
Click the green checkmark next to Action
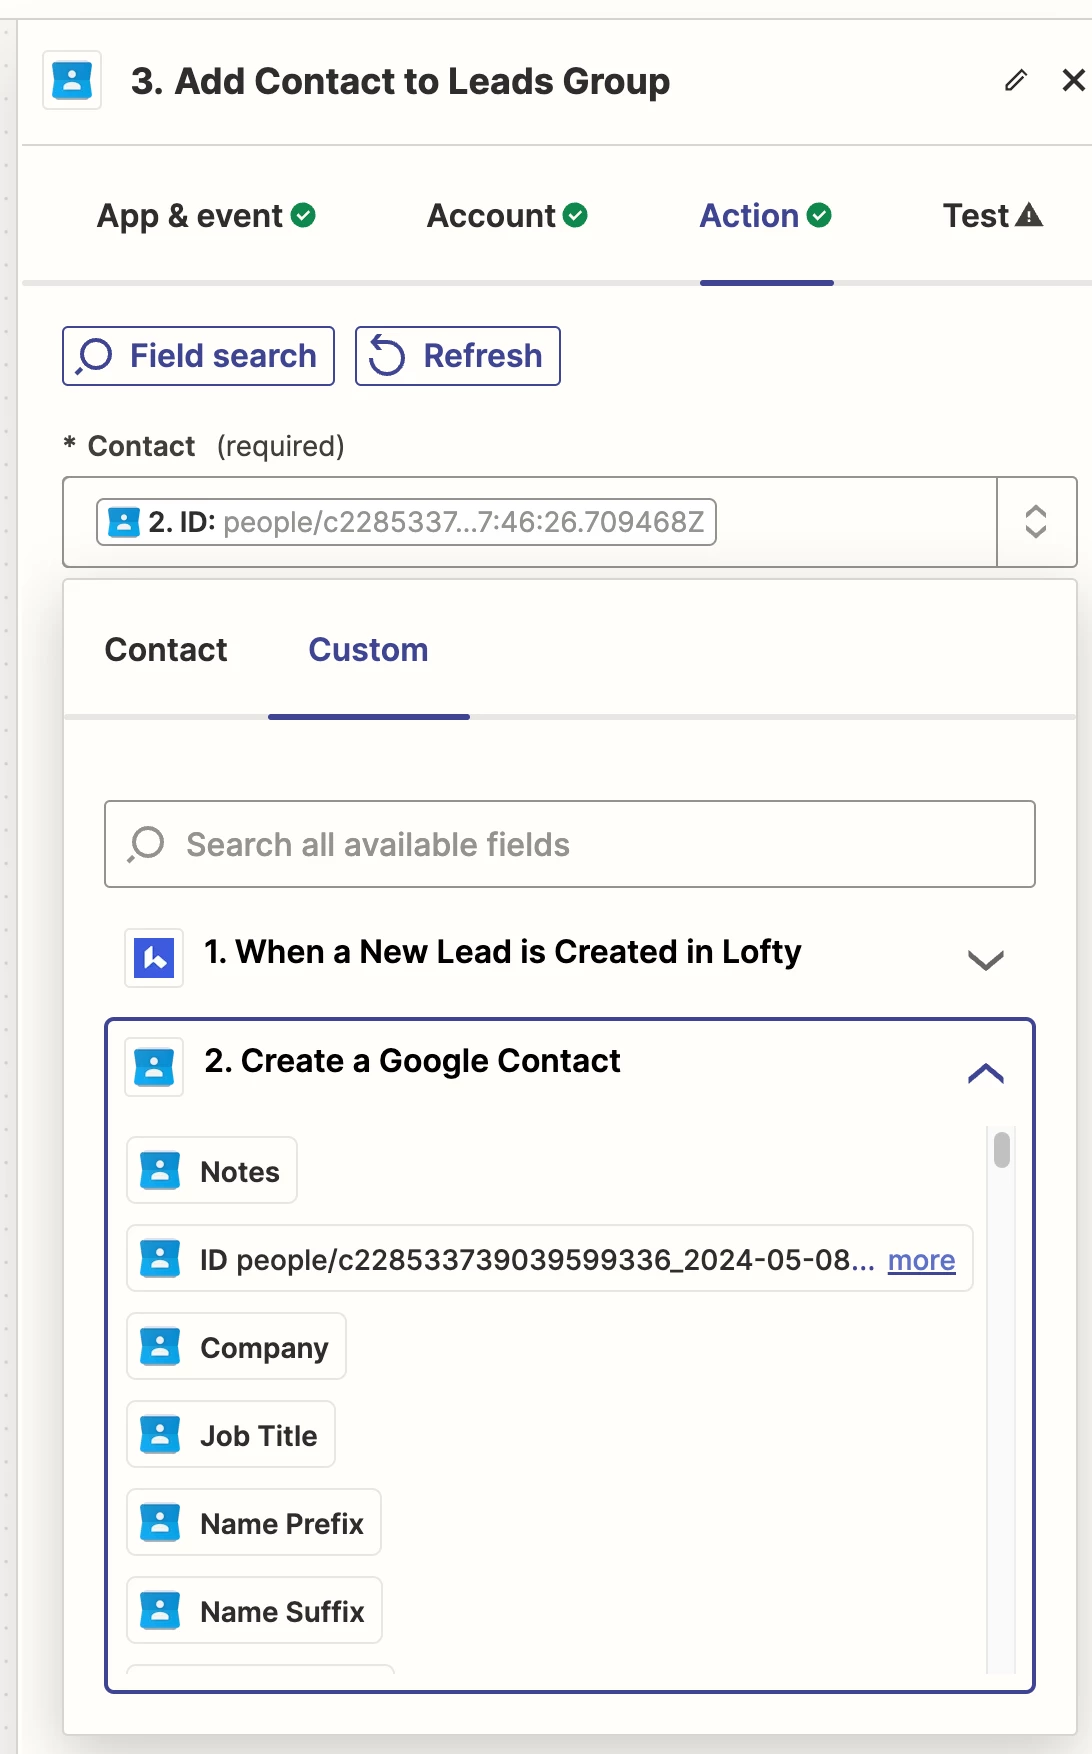coord(819,215)
